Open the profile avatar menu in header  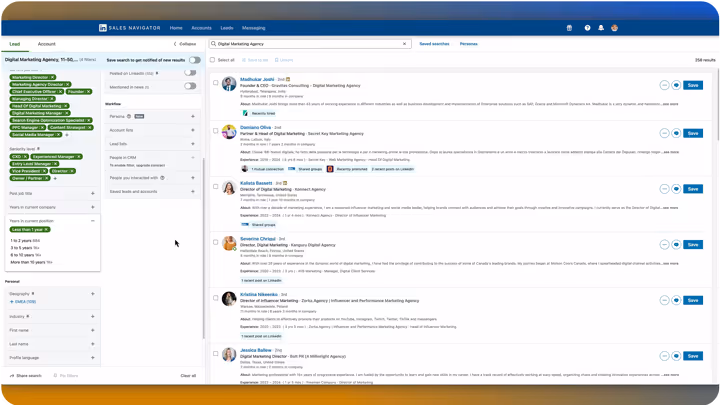tap(614, 28)
